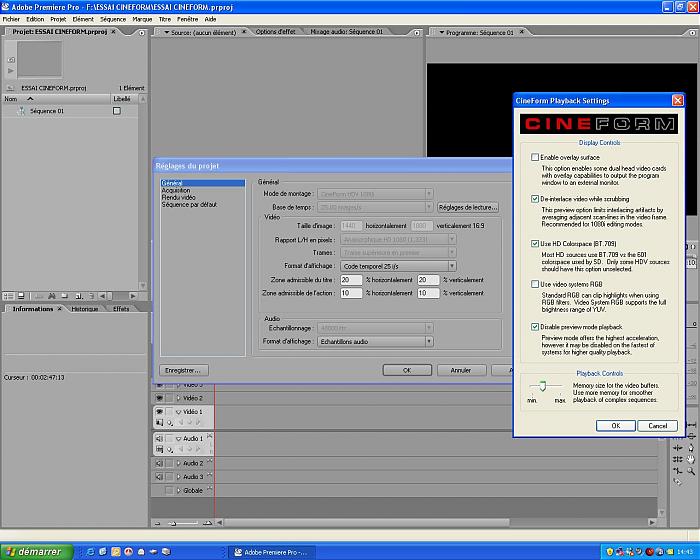Open the Windows démarrer start menu
This screenshot has width=700, height=560.
click(37, 552)
